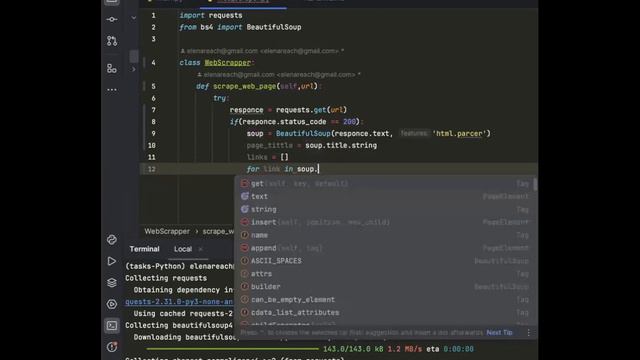This screenshot has width=640, height=360.
Task: Click the author hint above def scrape_web_page
Action: click(x=279, y=75)
